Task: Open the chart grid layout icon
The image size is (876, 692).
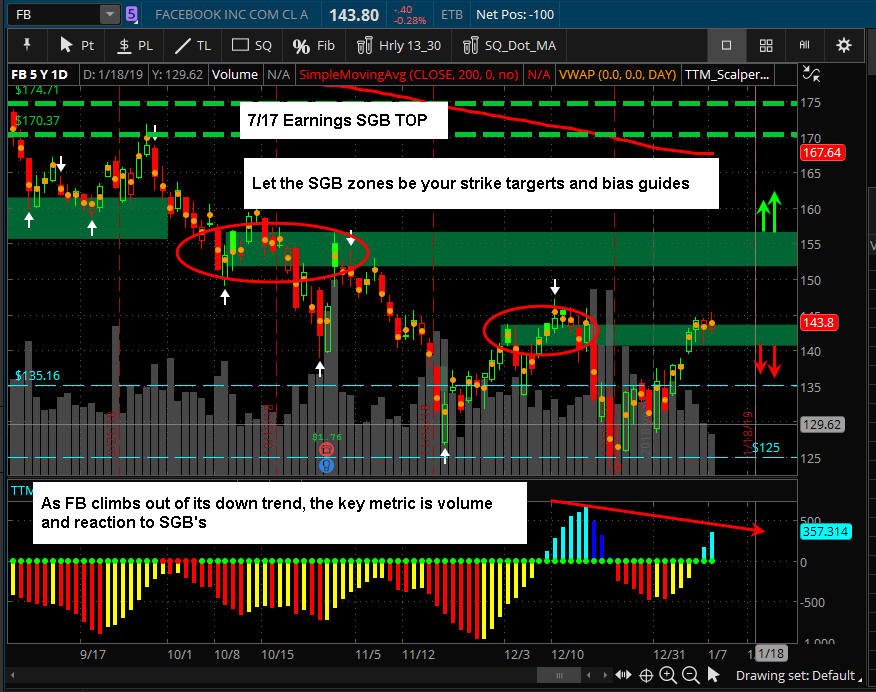Action: coord(766,45)
